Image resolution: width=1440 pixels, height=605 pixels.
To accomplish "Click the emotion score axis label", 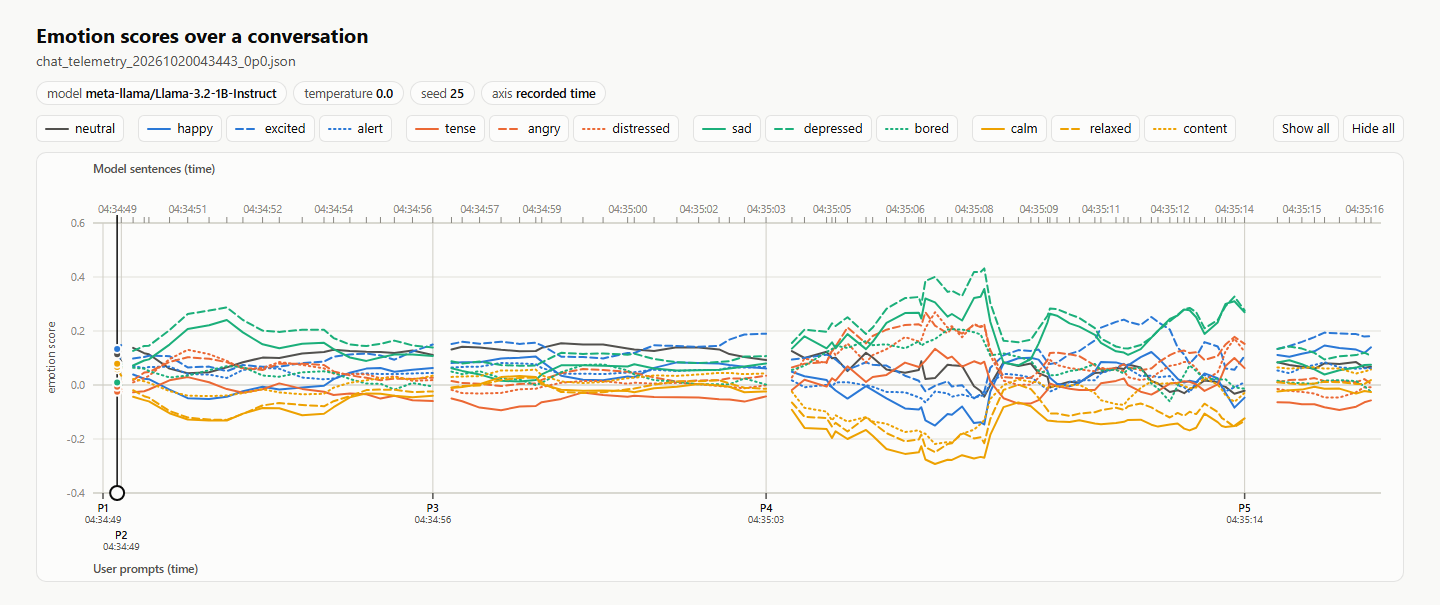I will (x=52, y=357).
